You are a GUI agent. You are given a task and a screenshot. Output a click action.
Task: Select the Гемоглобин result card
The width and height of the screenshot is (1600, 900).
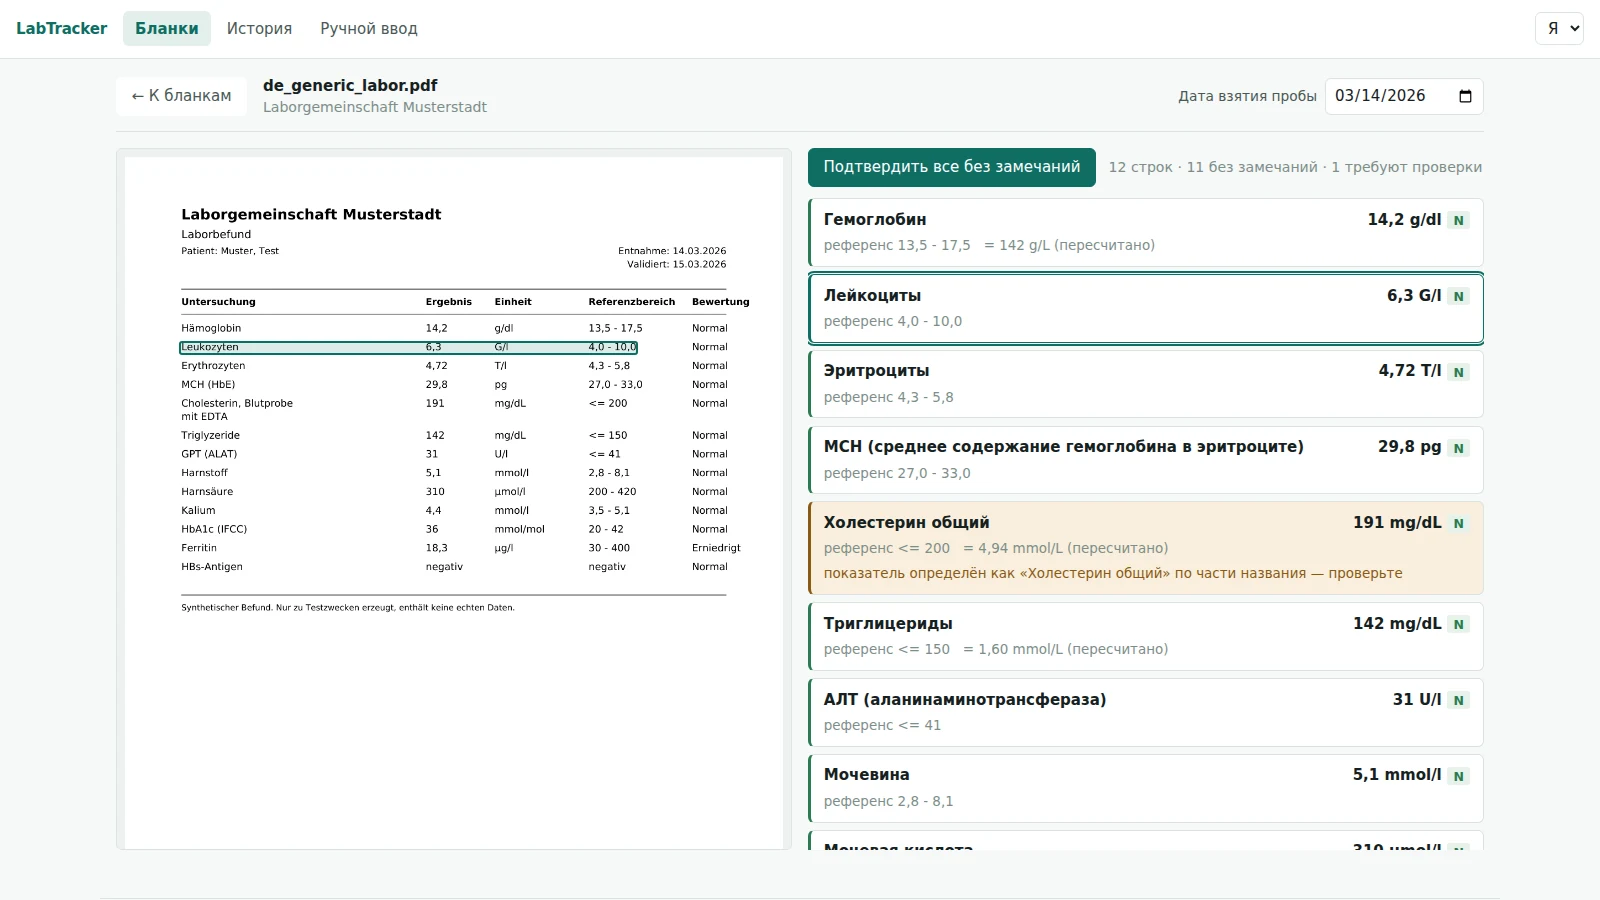[x=1145, y=232]
